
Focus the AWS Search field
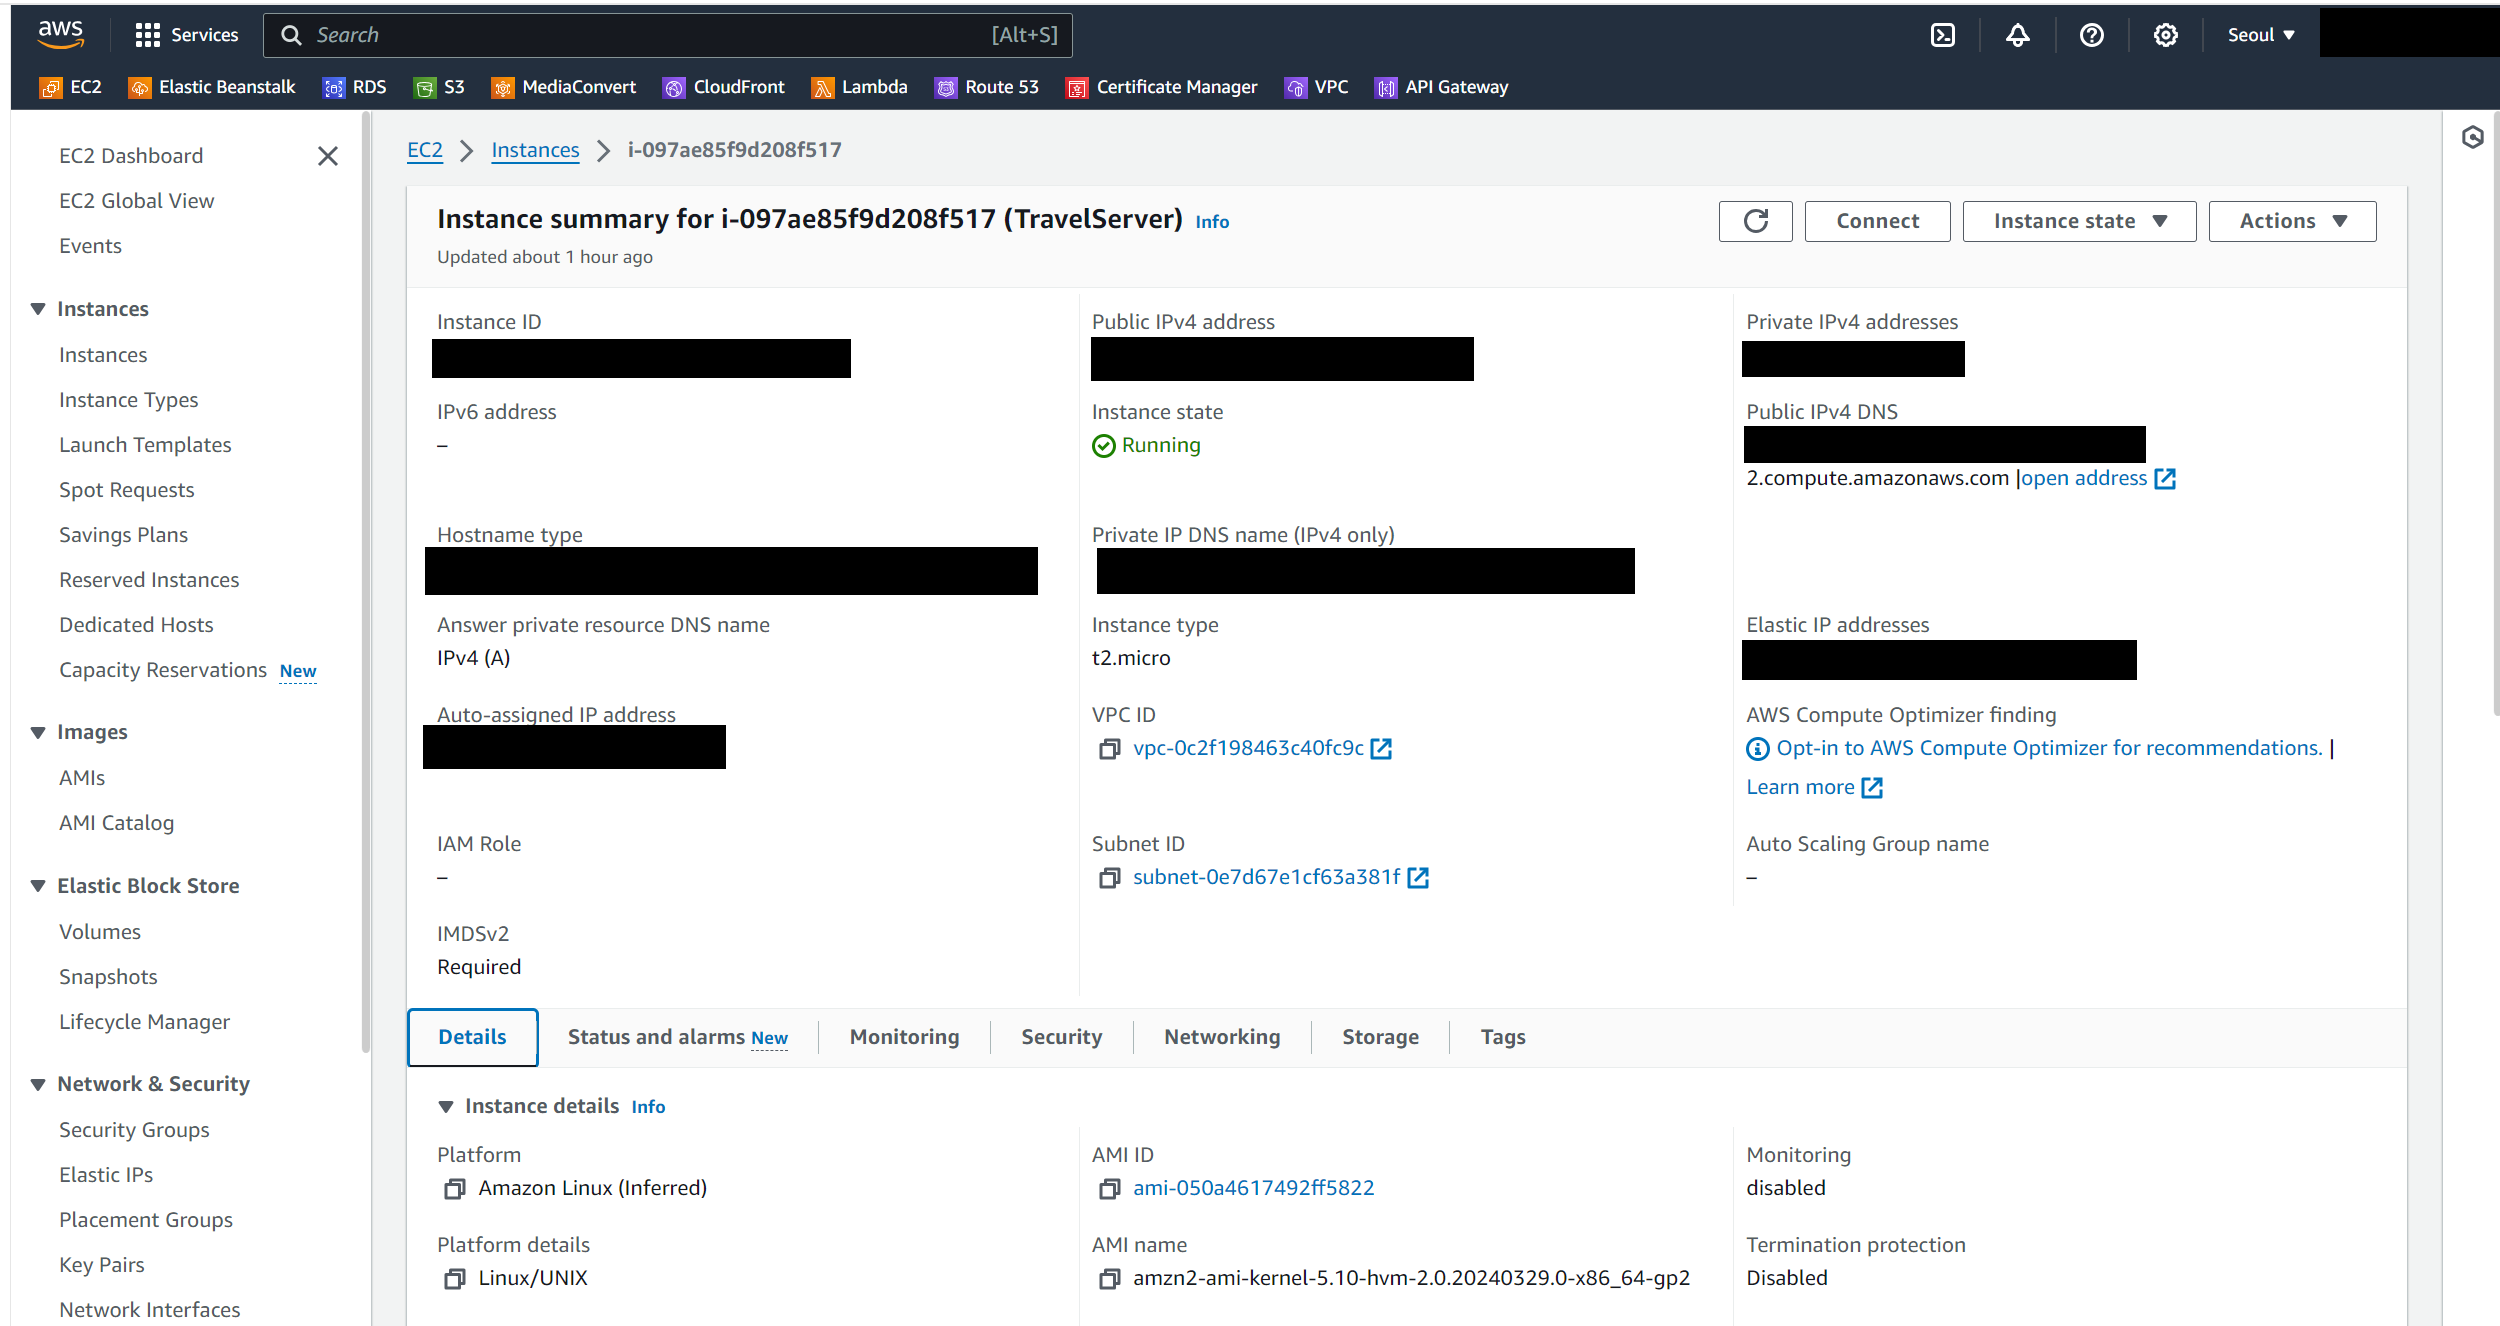click(x=668, y=35)
